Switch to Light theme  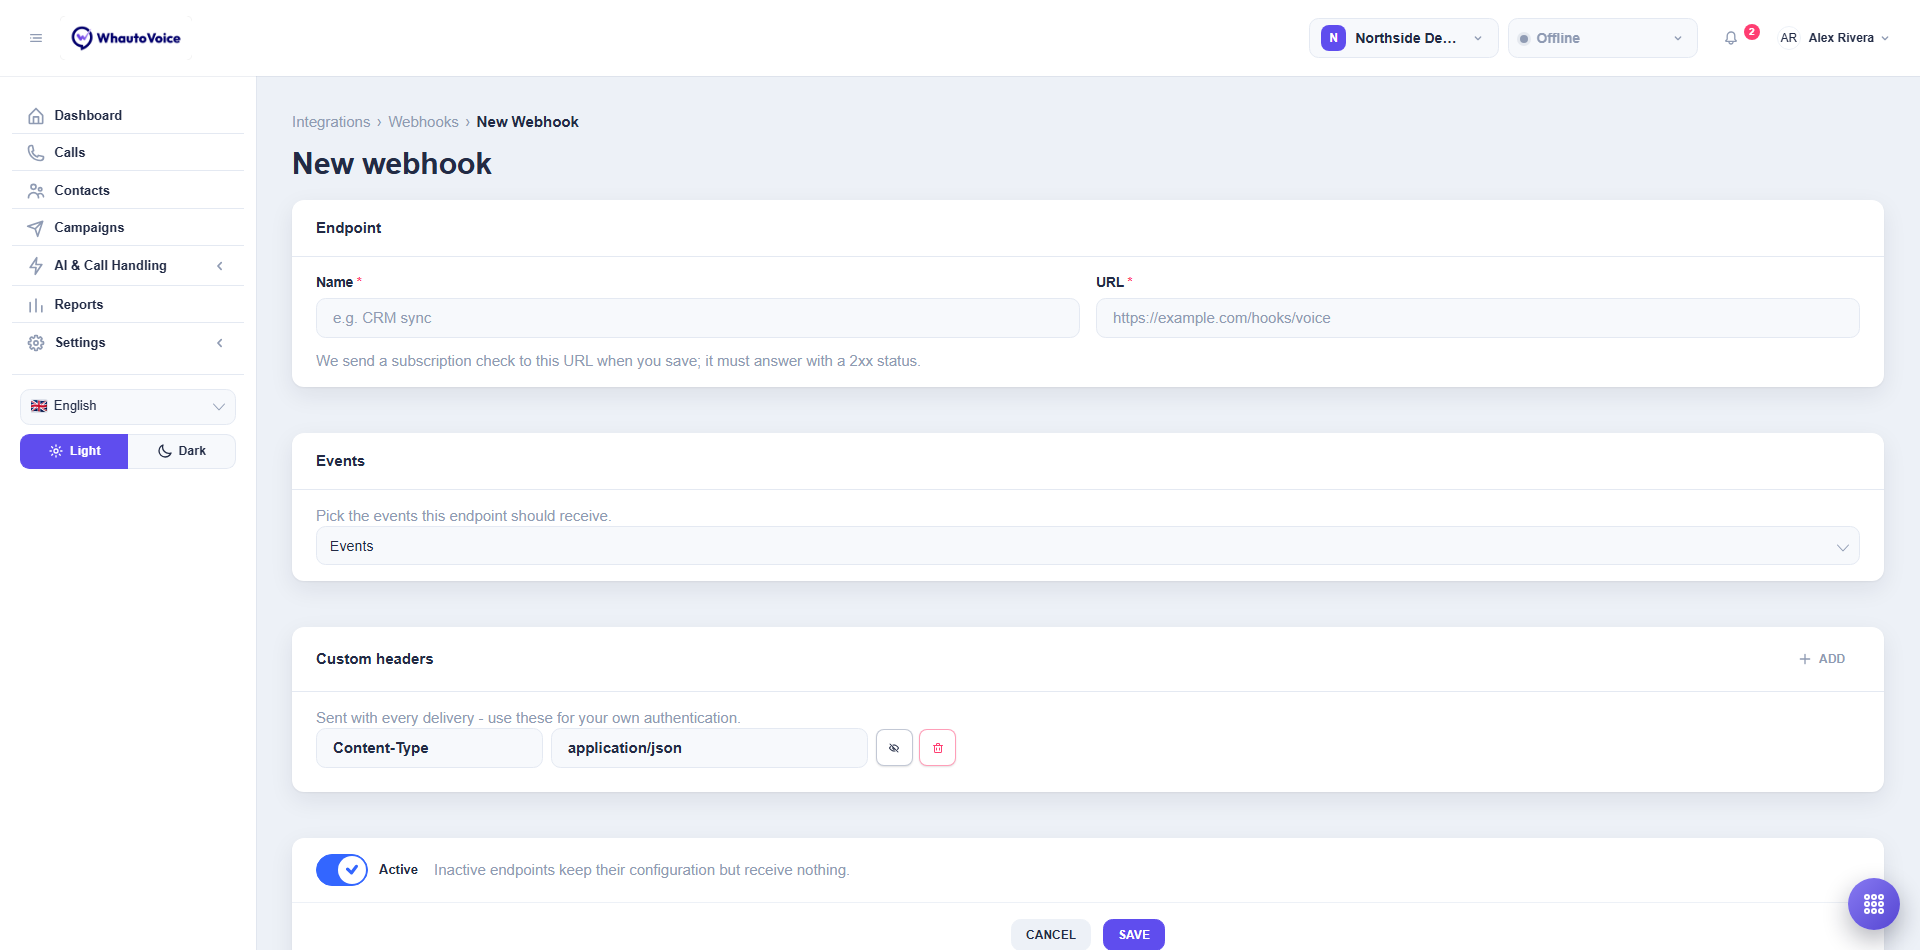pyautogui.click(x=74, y=451)
